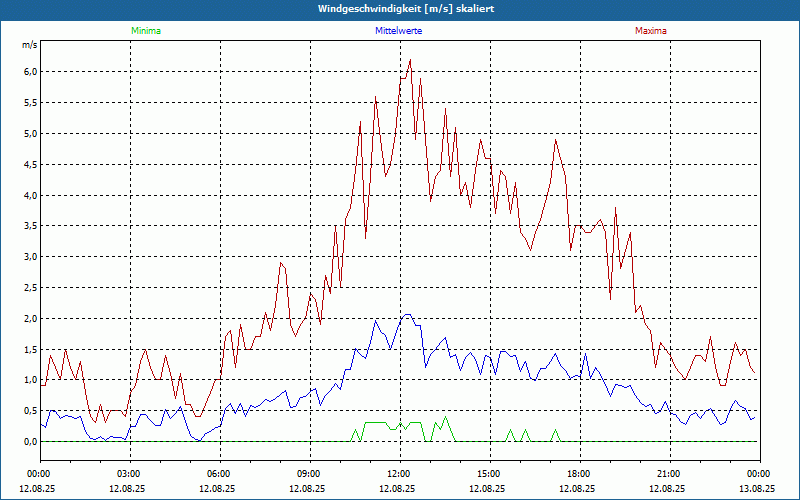This screenshot has height=500, width=800.
Task: Select the 06:00 time axis marker
Action: pos(219,474)
